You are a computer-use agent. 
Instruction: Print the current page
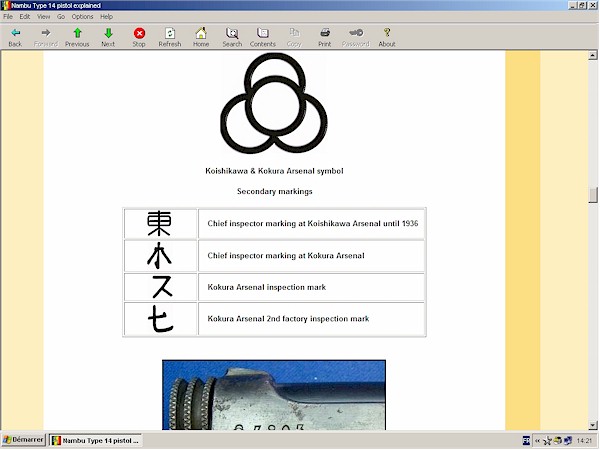[x=325, y=37]
